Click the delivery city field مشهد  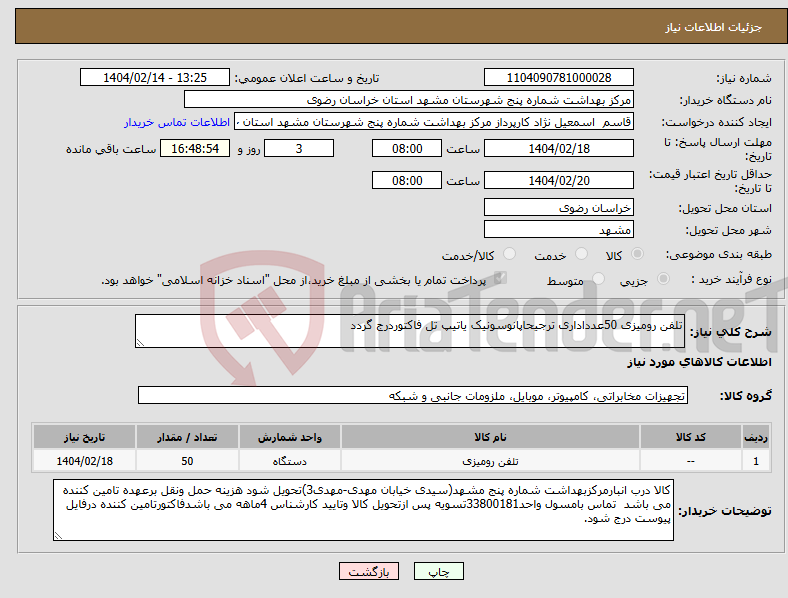(558, 229)
